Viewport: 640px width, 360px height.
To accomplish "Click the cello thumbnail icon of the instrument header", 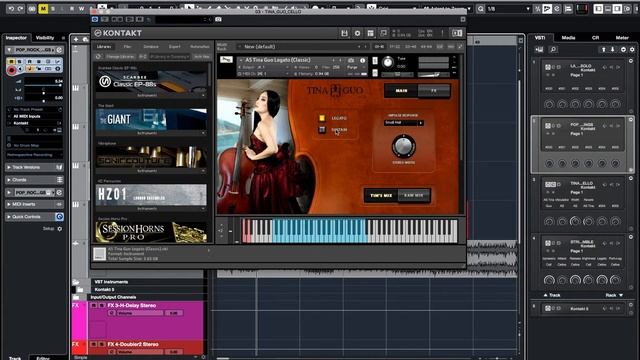I will point(226,60).
